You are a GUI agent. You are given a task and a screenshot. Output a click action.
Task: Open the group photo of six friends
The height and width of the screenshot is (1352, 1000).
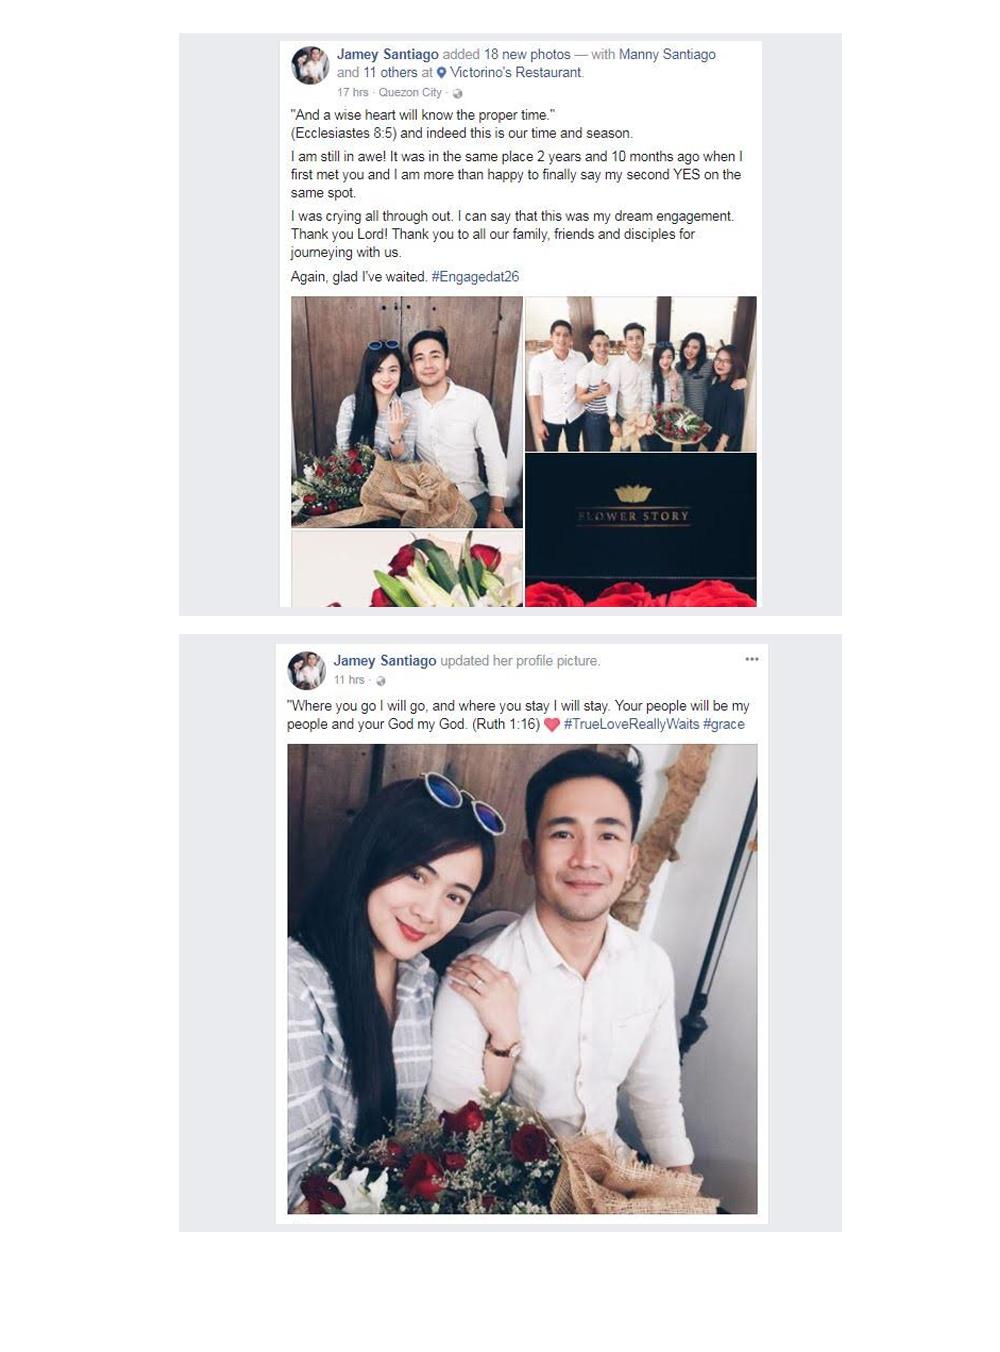(641, 374)
